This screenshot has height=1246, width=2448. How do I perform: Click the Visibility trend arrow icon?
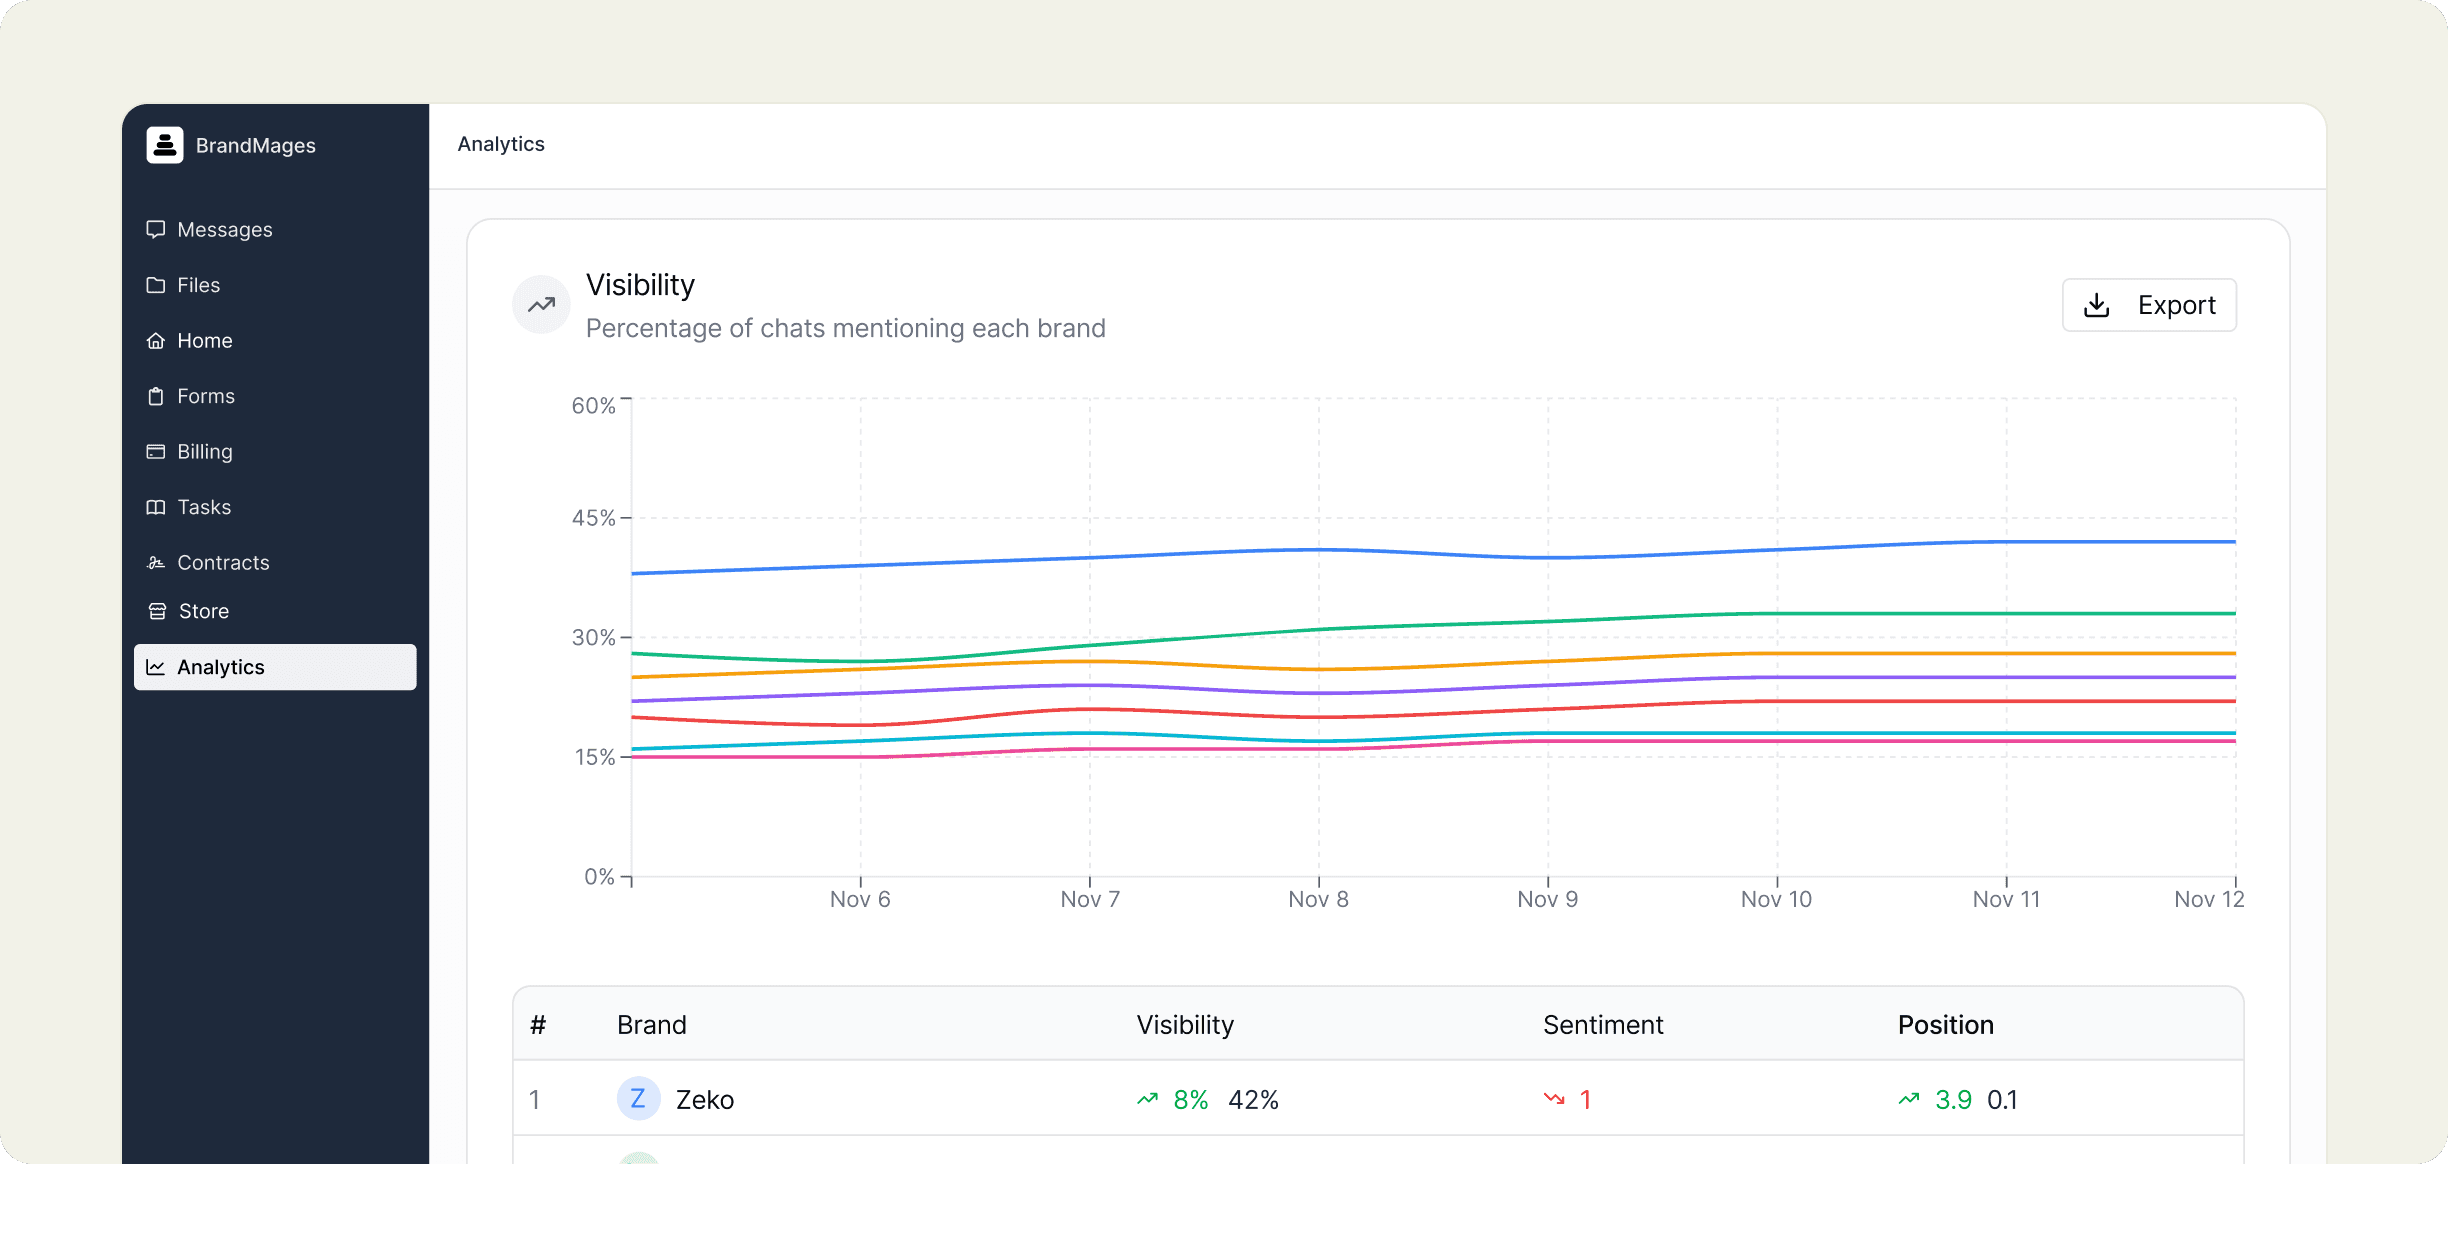click(x=541, y=305)
